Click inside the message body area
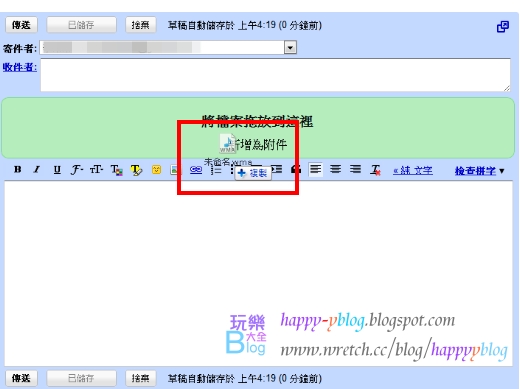Image resolution: width=520 pixels, height=389 pixels. click(258, 273)
